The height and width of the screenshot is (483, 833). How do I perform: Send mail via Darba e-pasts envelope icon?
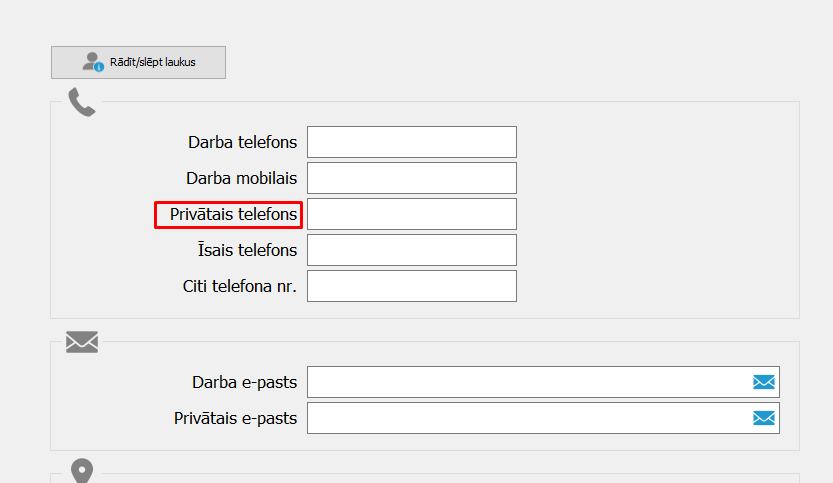[x=763, y=382]
